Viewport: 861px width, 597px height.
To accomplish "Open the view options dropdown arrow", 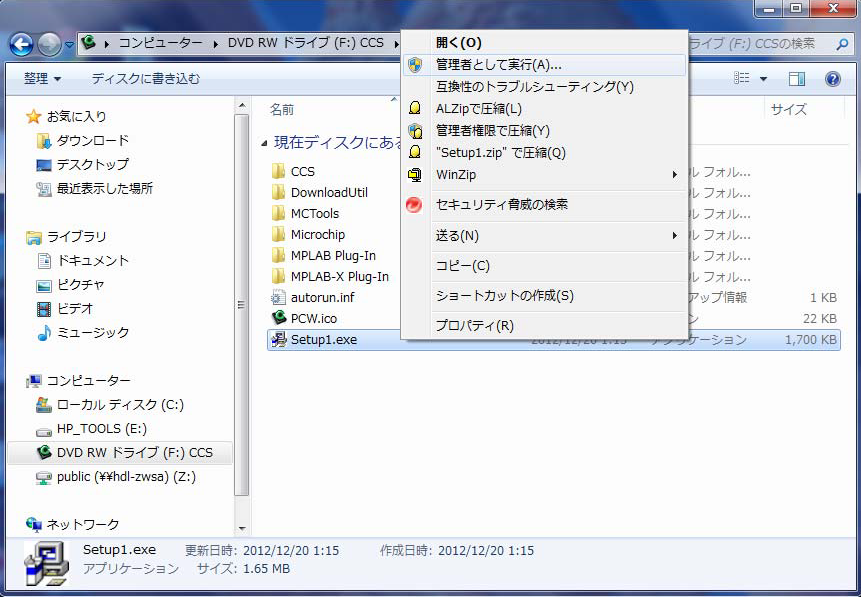I will [x=764, y=78].
